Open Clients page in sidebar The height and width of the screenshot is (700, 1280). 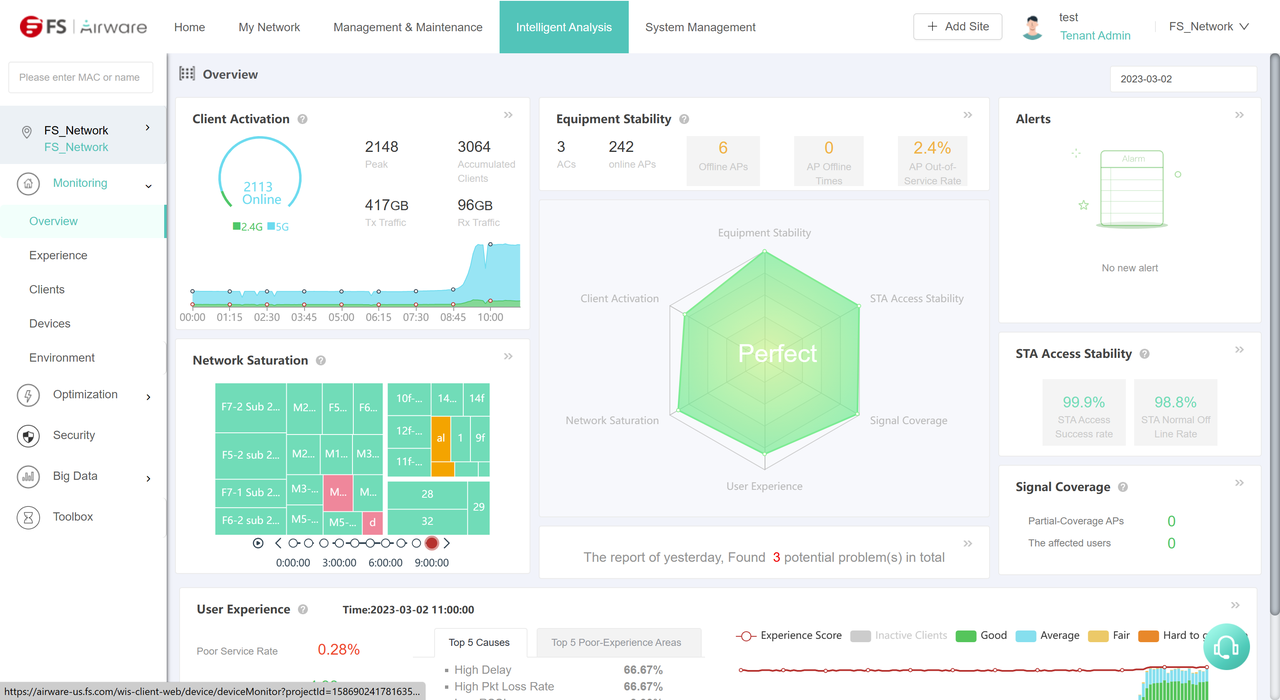[x=47, y=290]
